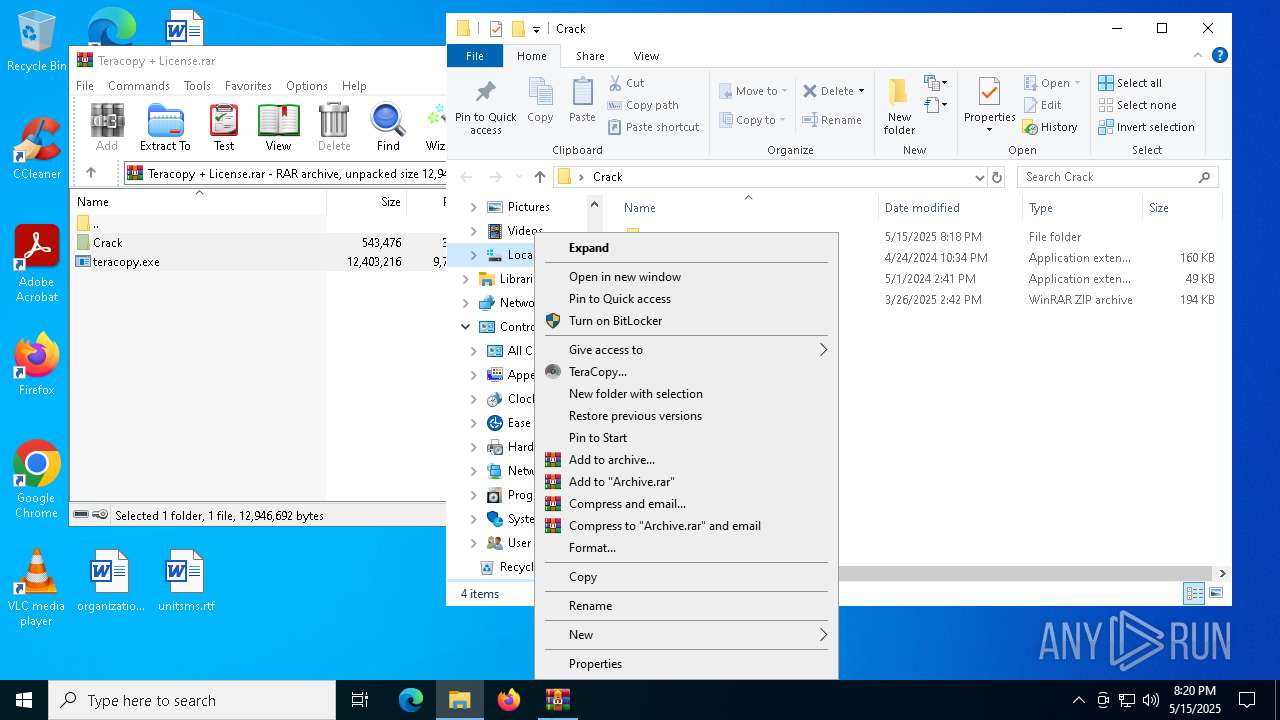Open Task View on the taskbar
The height and width of the screenshot is (720, 1280).
tap(360, 700)
